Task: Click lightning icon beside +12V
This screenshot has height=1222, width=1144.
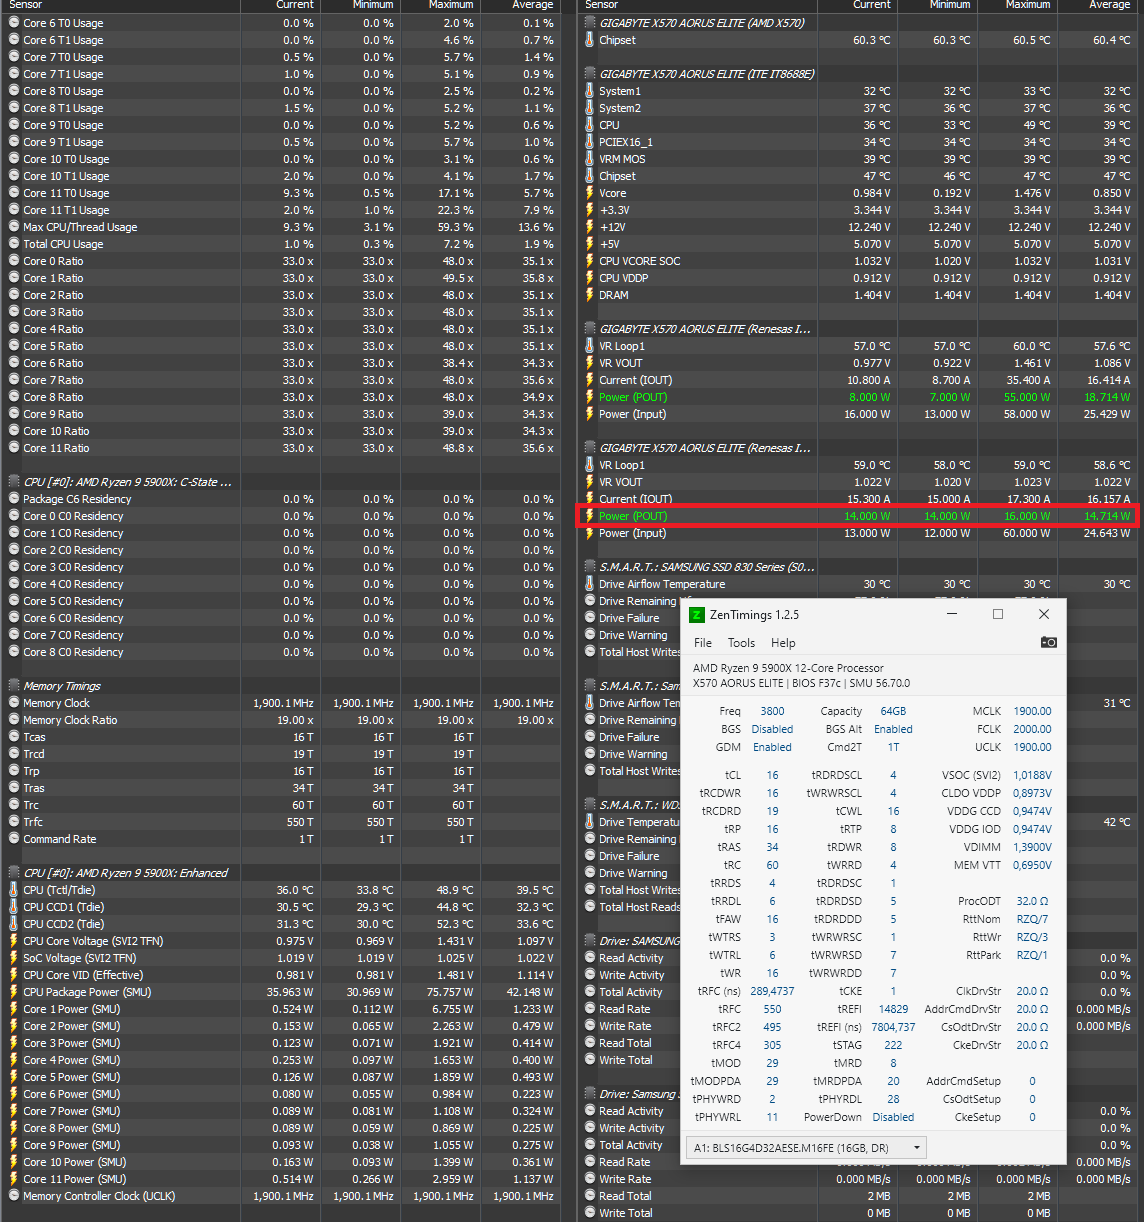Action: [590, 227]
